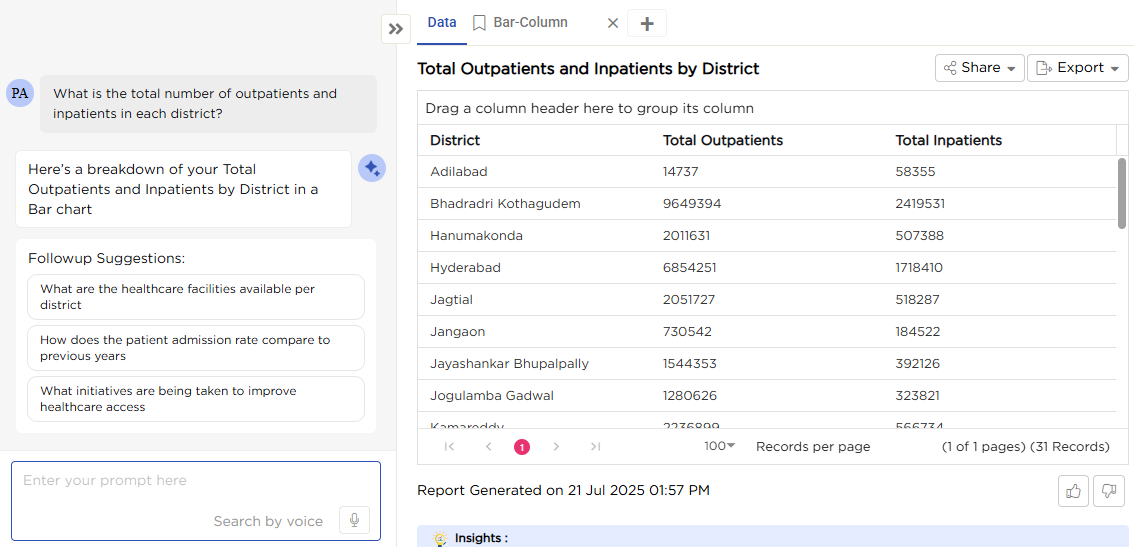
Task: Open the Share dropdown
Action: pos(980,68)
